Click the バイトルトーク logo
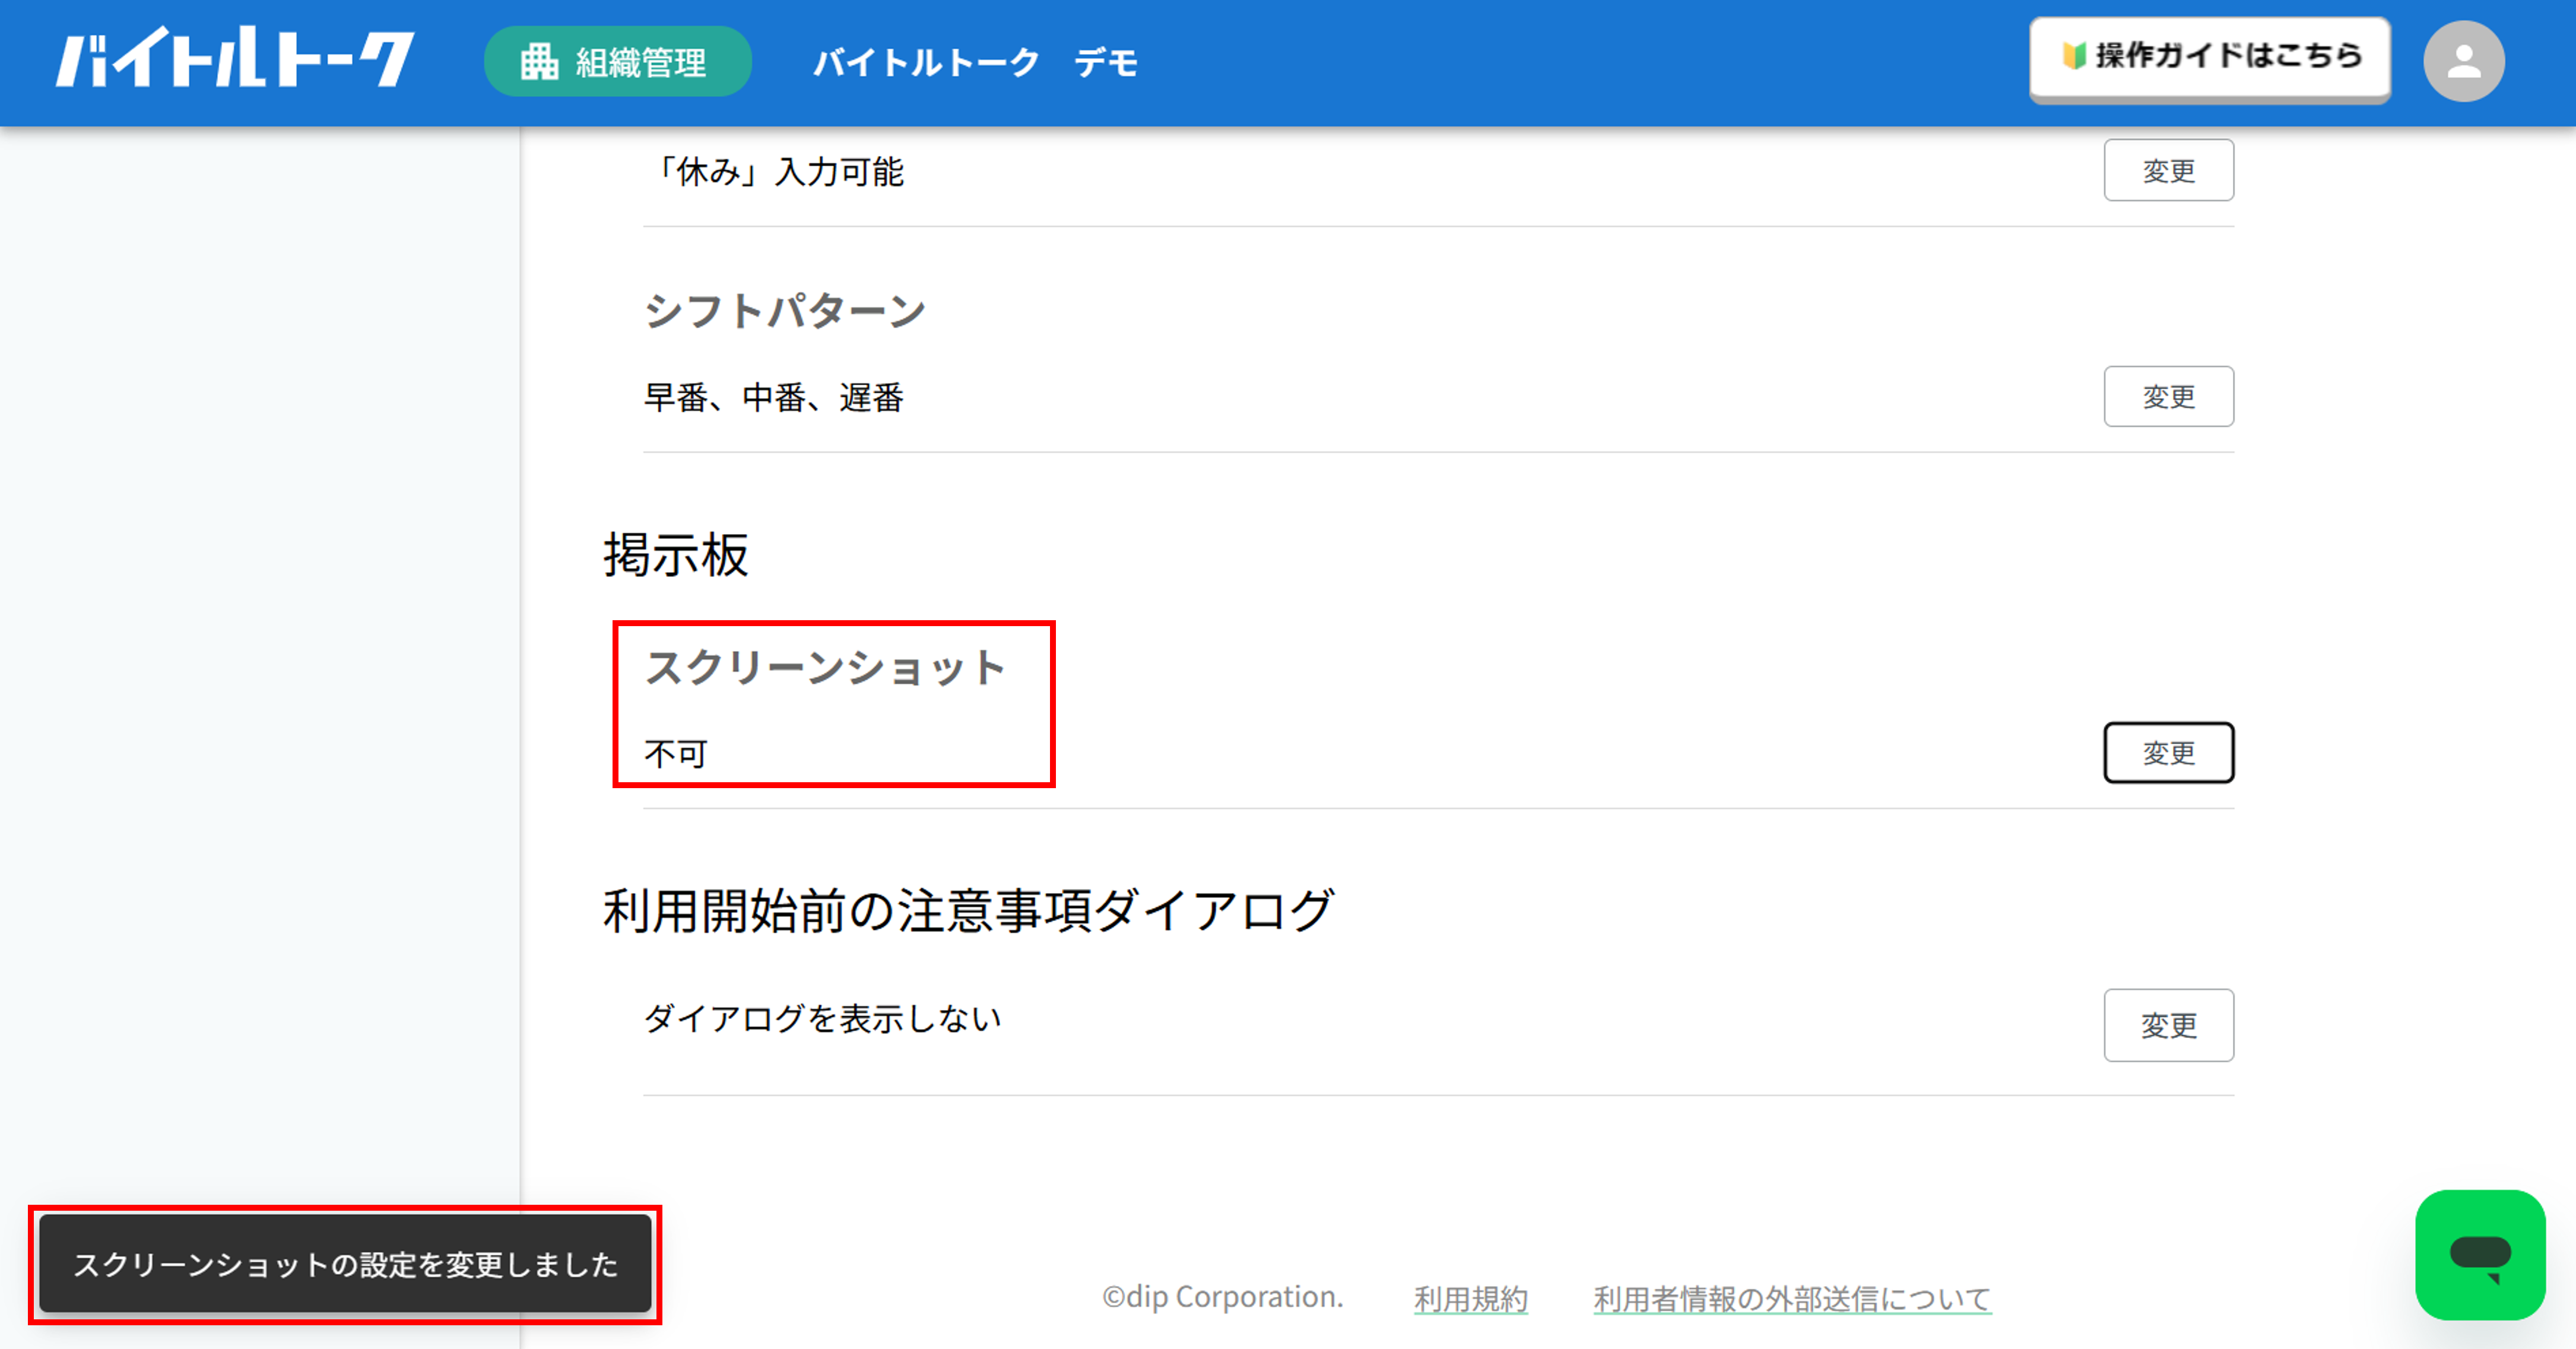The image size is (2576, 1349). [x=234, y=58]
